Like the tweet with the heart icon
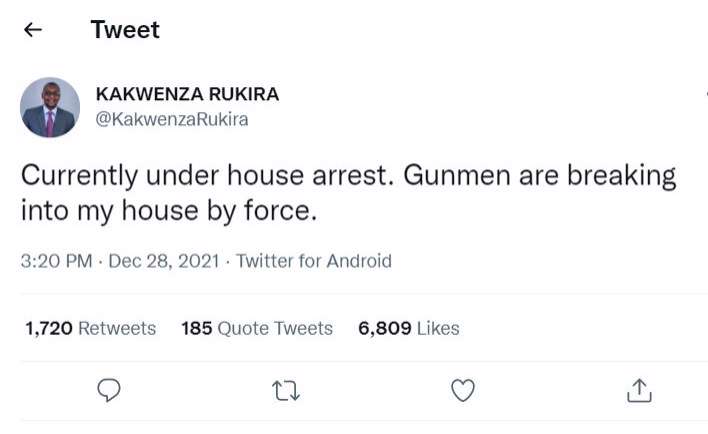708x434 pixels. [x=462, y=392]
